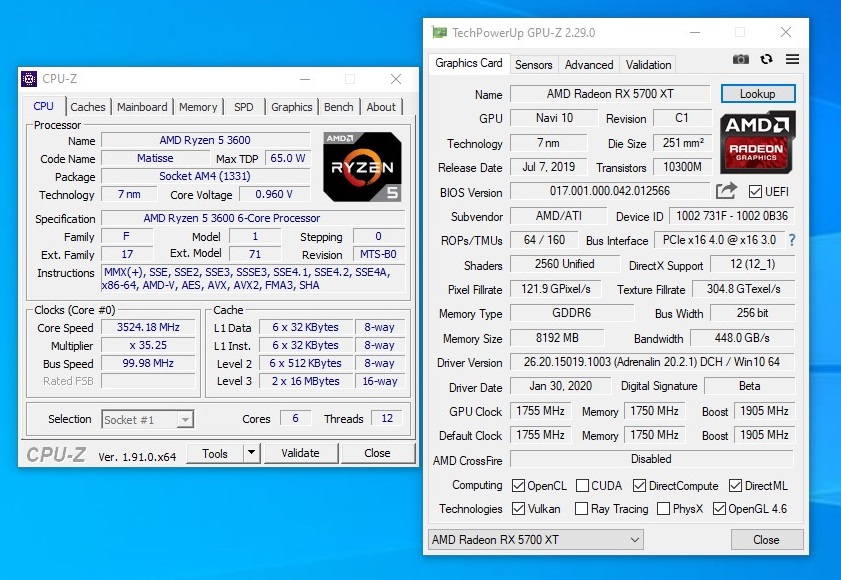This screenshot has height=580, width=841.
Task: Take a GPU-Z screenshot with camera icon
Action: click(x=741, y=59)
